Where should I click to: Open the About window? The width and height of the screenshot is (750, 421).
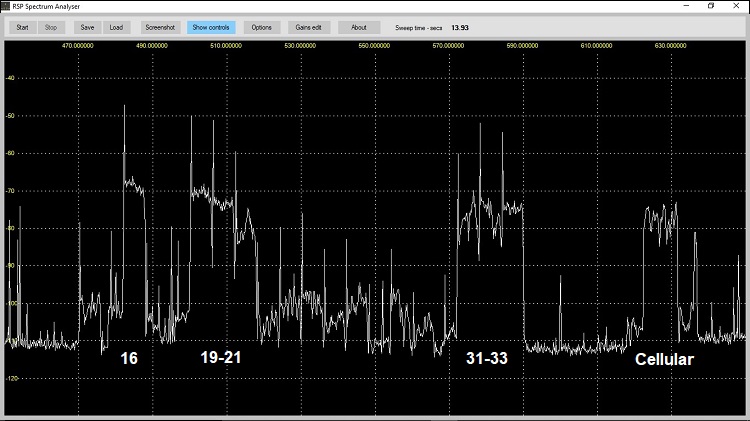coord(358,27)
